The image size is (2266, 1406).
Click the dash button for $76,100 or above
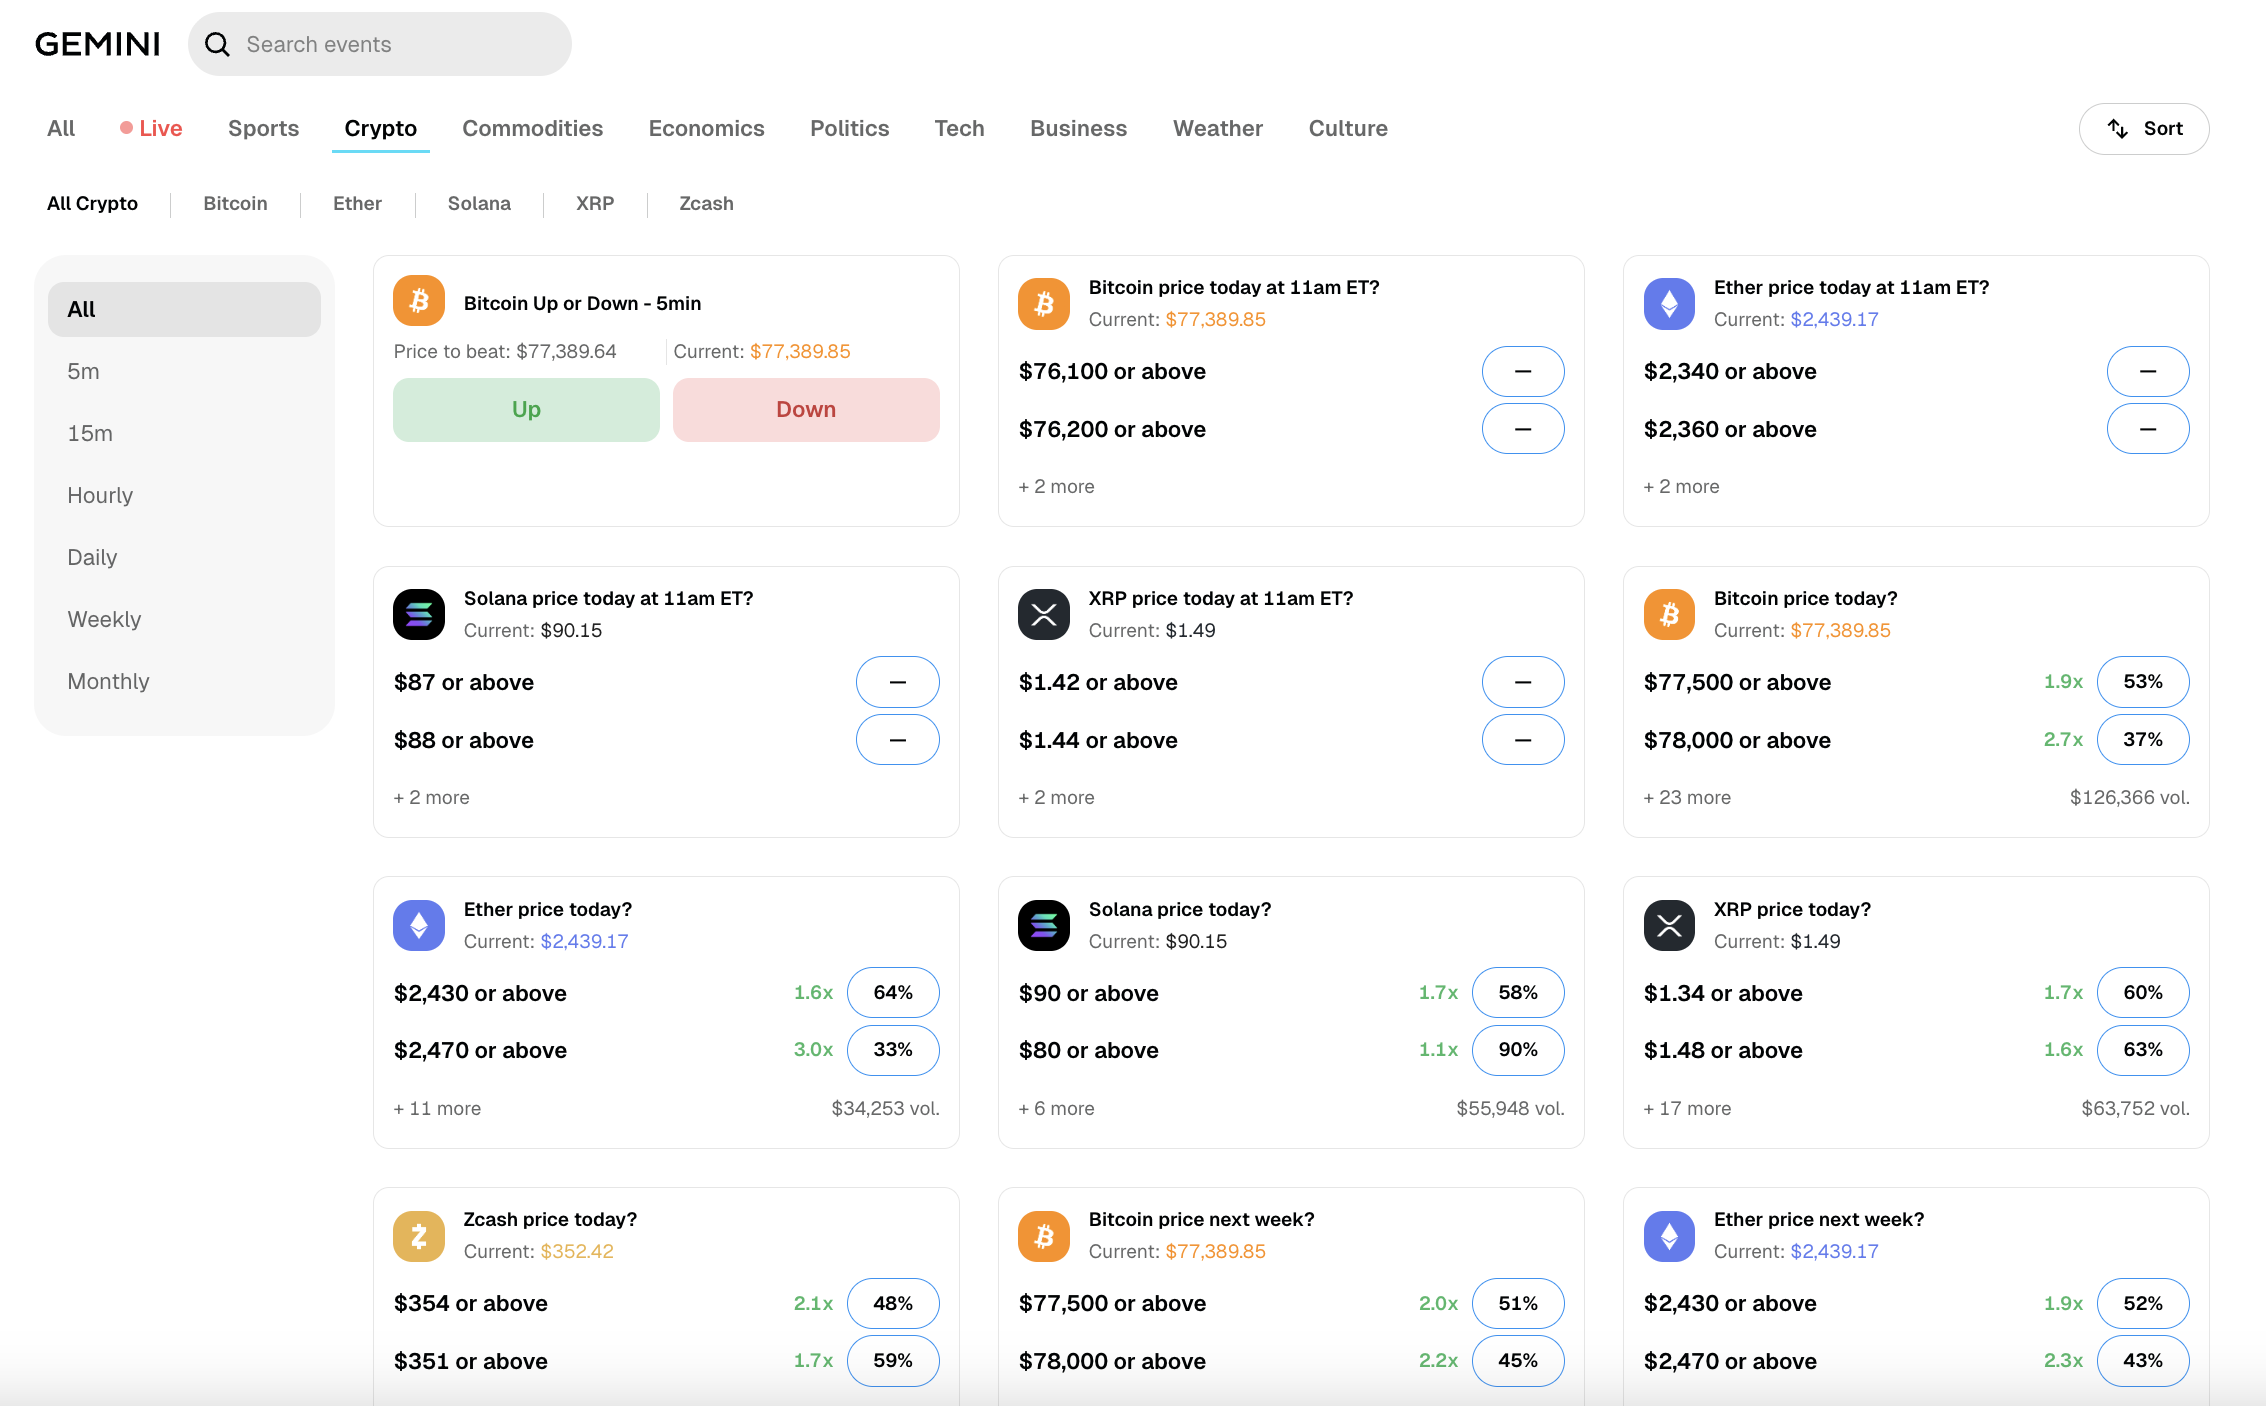pos(1523,371)
